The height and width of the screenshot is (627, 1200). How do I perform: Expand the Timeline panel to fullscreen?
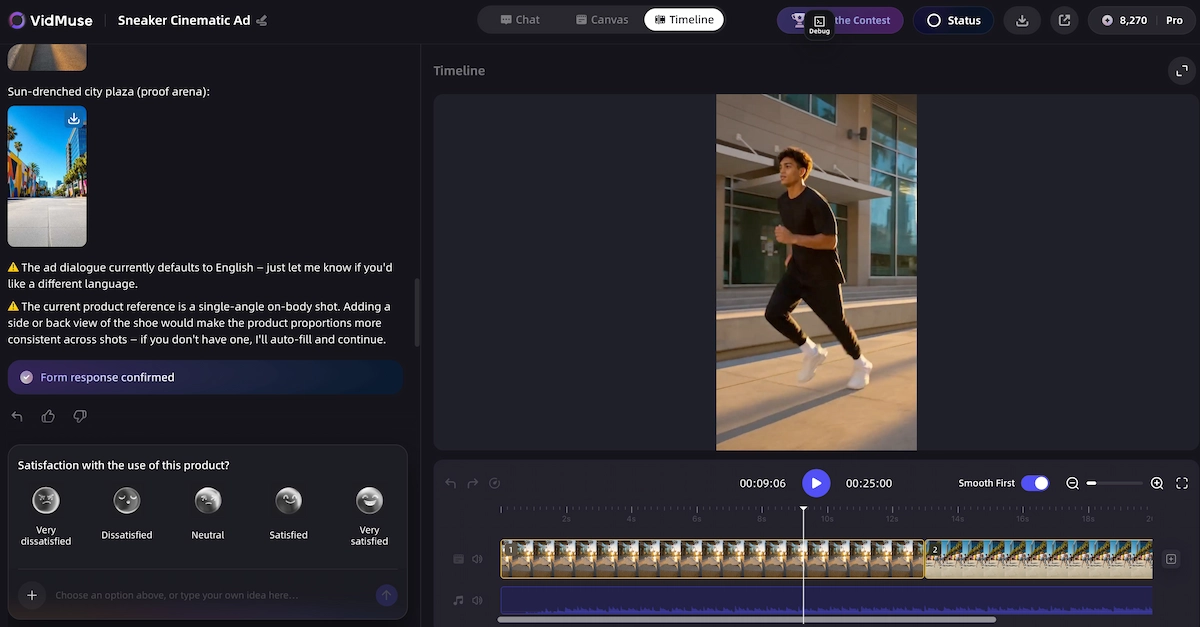pos(1182,70)
